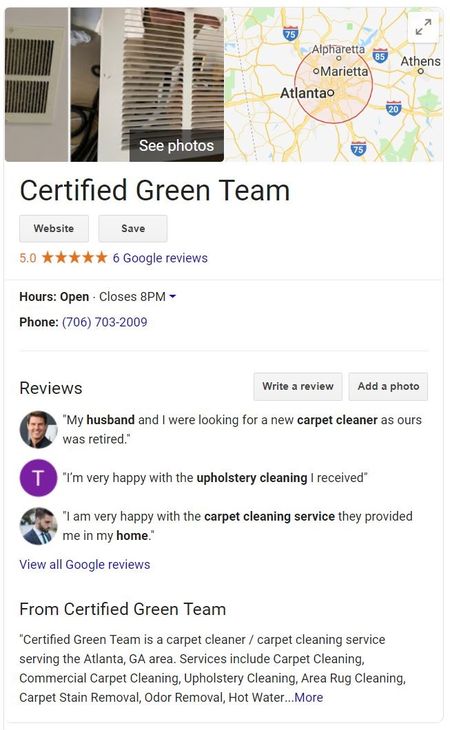This screenshot has width=450, height=730.
Task: View all Google reviews
Action: coord(85,564)
